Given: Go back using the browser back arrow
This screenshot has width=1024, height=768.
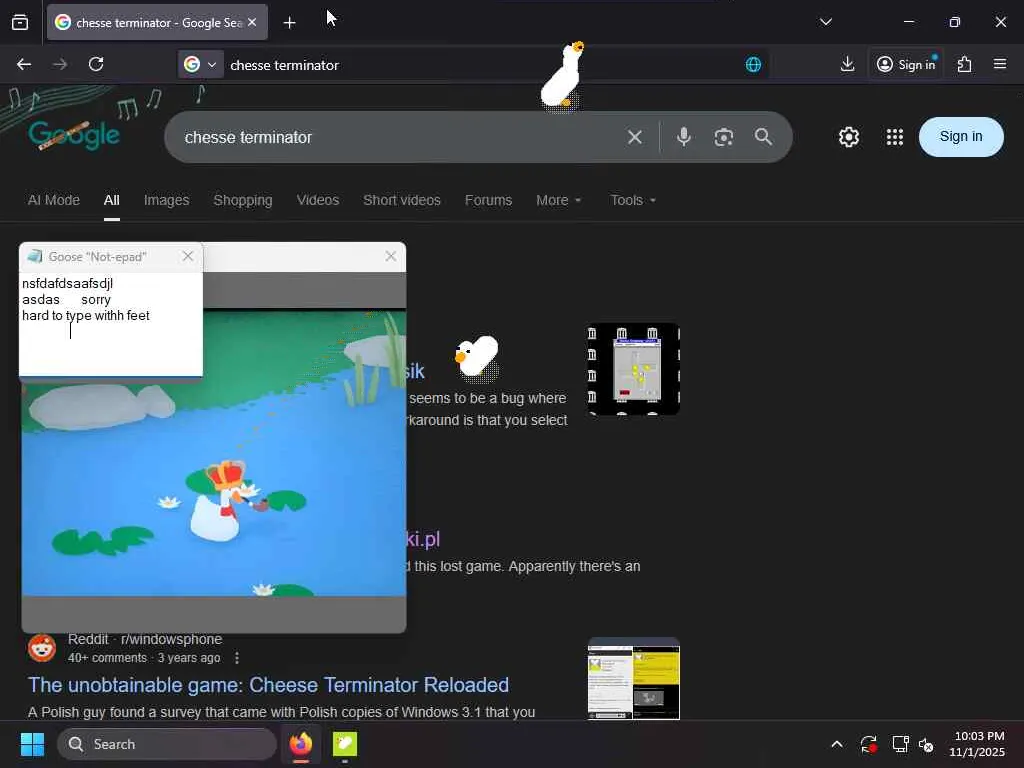Looking at the screenshot, I should tap(24, 64).
